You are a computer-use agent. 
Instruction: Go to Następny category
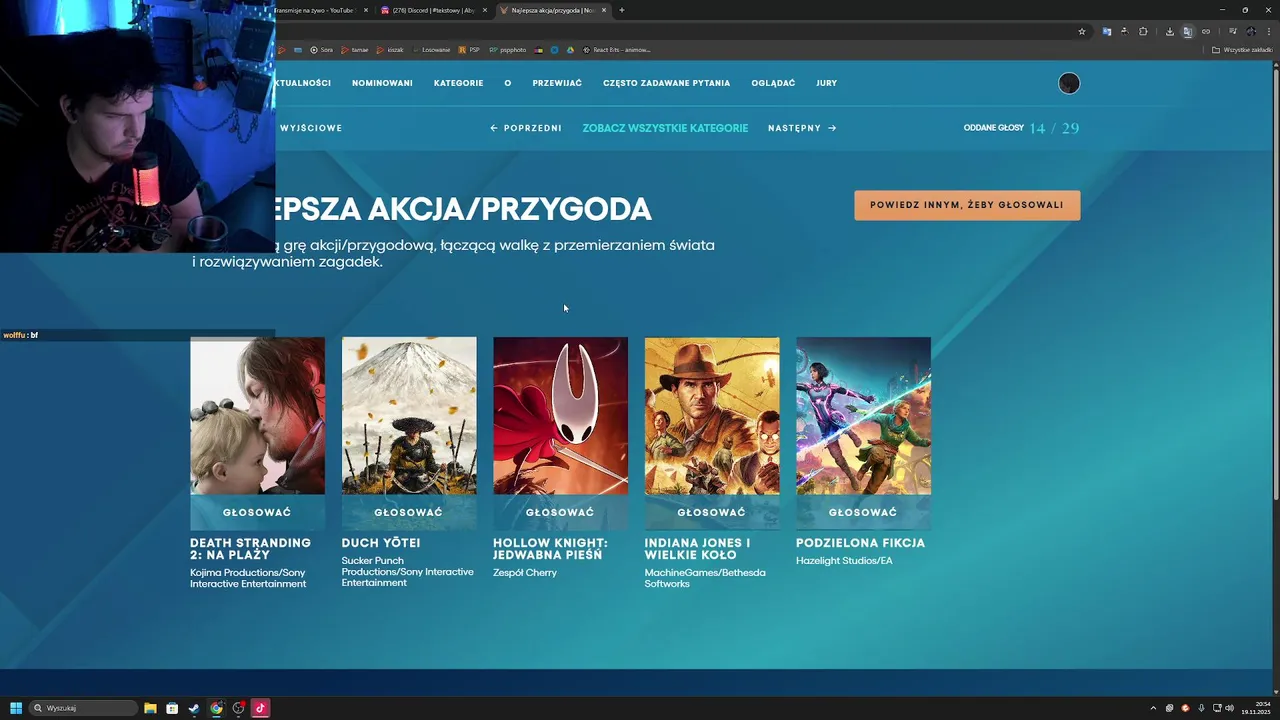(802, 128)
